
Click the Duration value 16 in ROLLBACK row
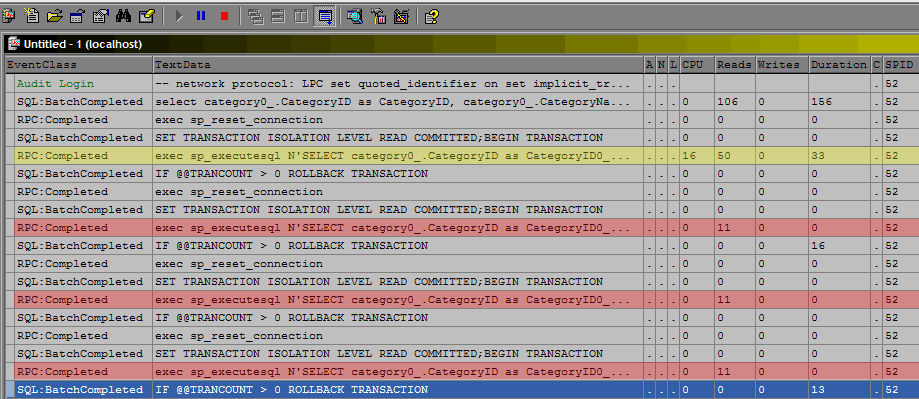pos(818,245)
